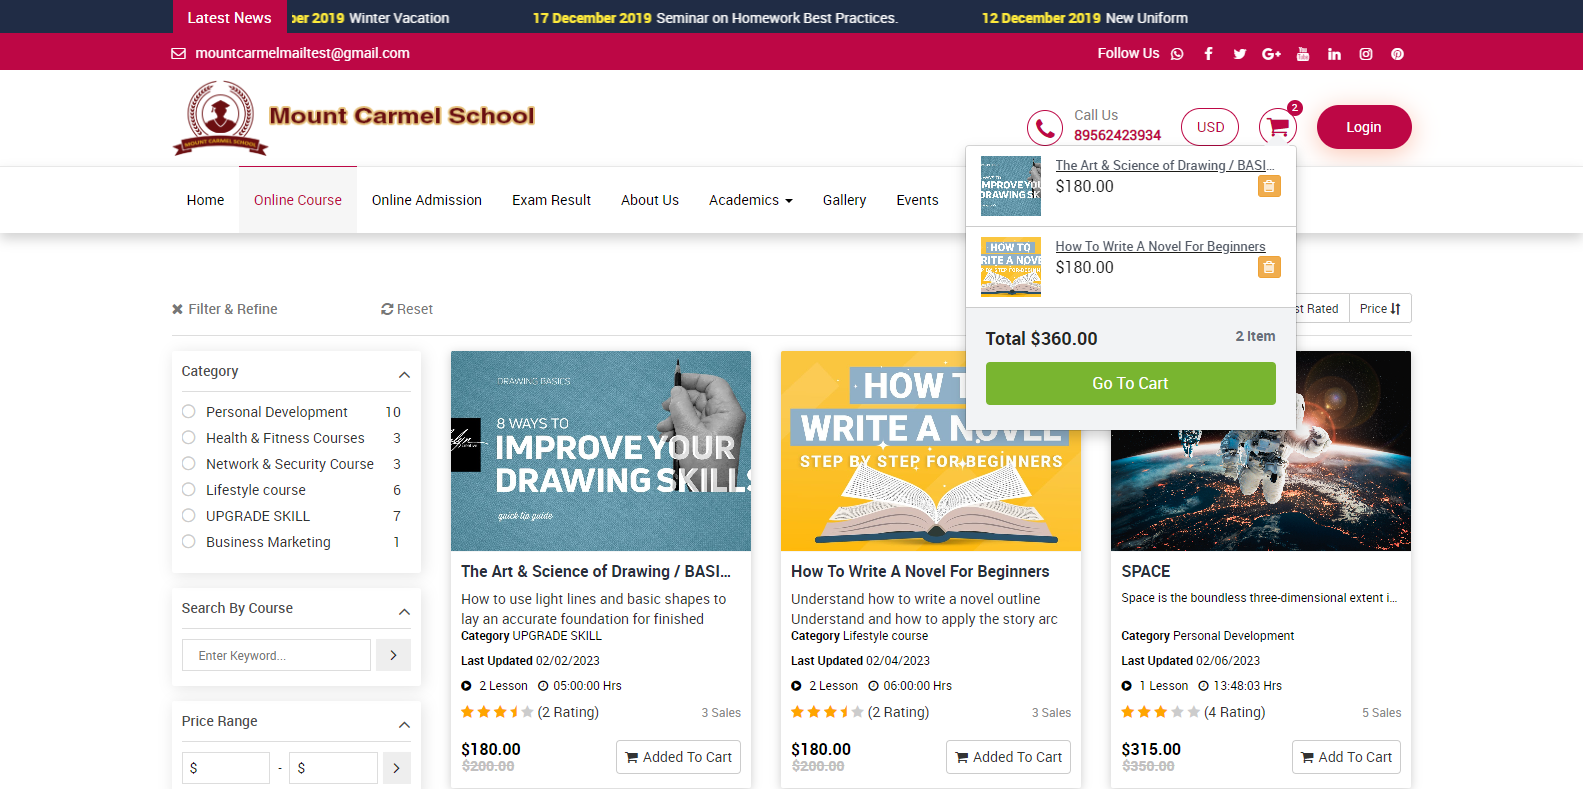Open the Facebook social link icon

(1208, 54)
